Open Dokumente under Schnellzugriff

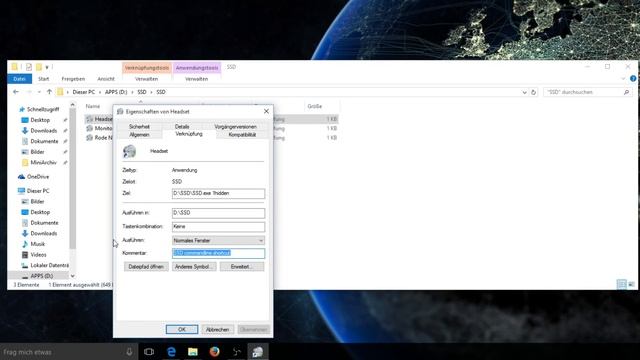pyautogui.click(x=44, y=141)
